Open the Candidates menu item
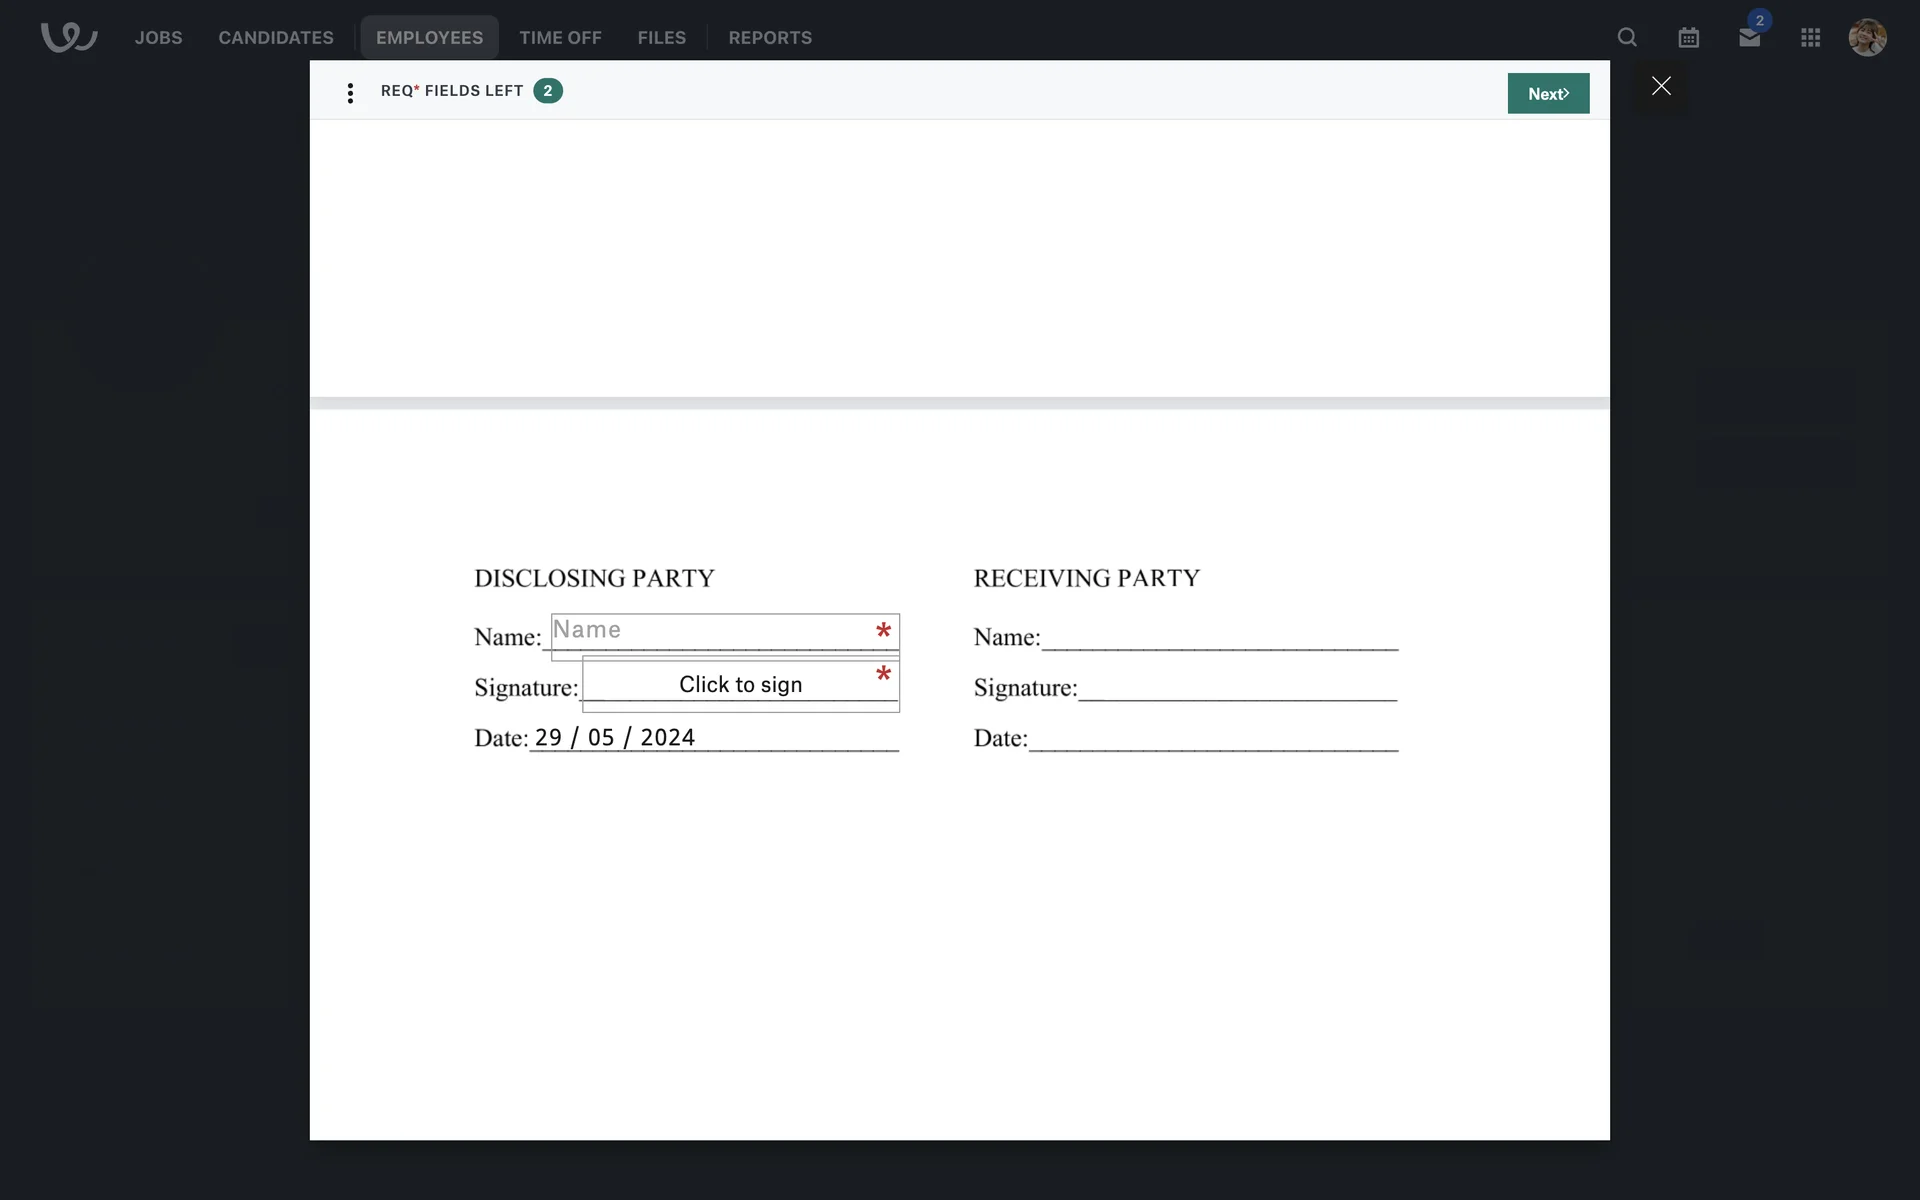Screen dimensions: 1920x1200 tap(276, 37)
